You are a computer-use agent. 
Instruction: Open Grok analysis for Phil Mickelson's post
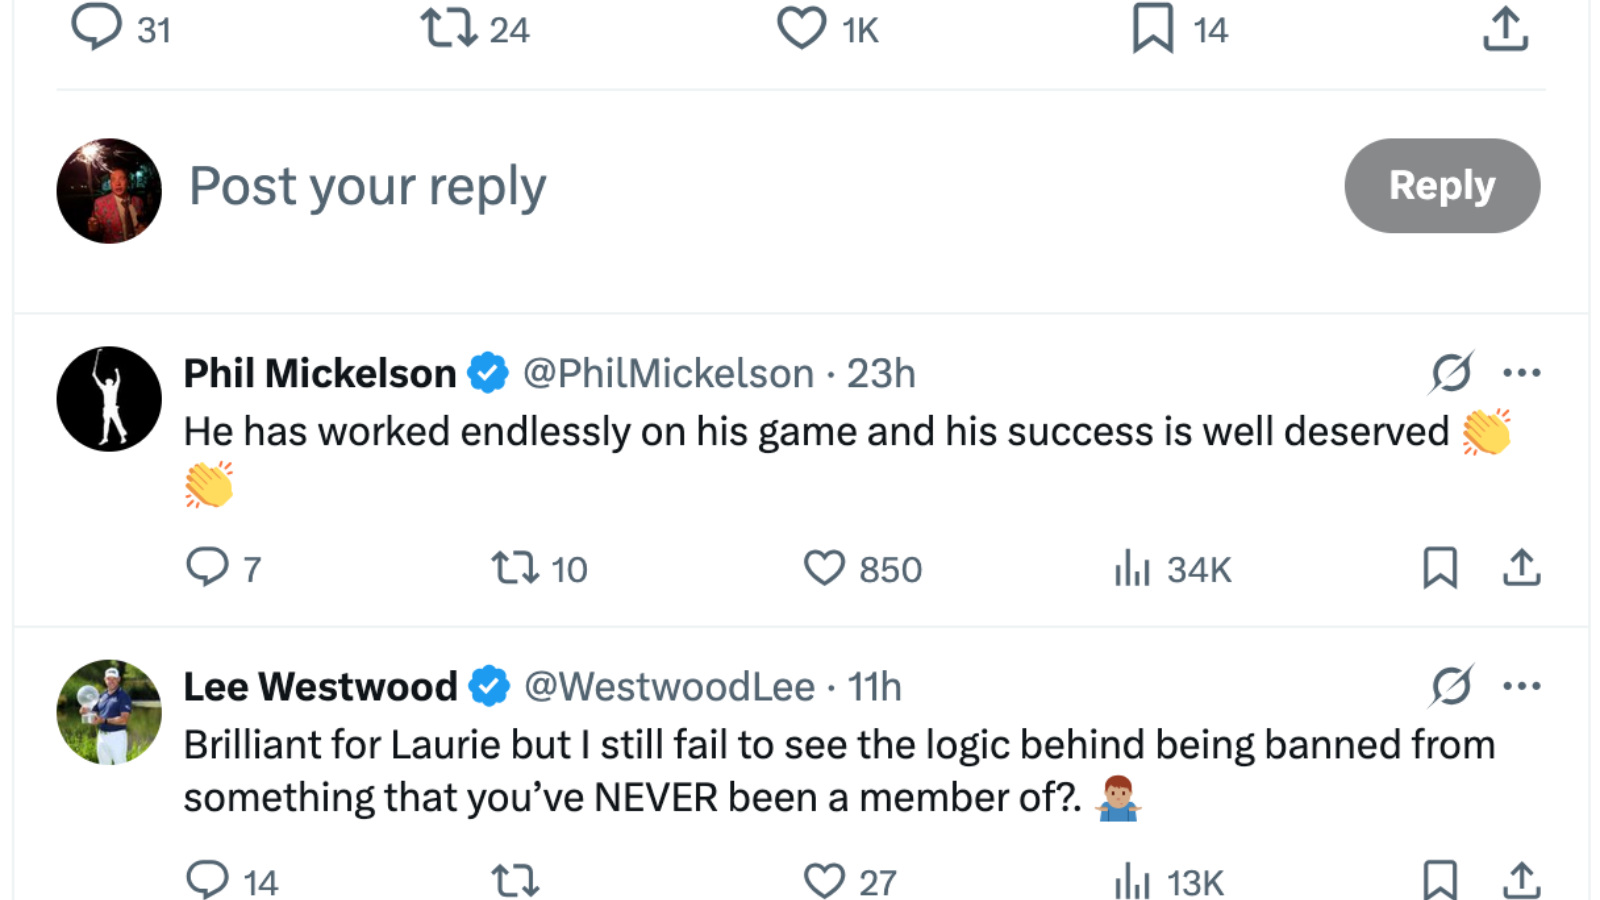pos(1450,372)
